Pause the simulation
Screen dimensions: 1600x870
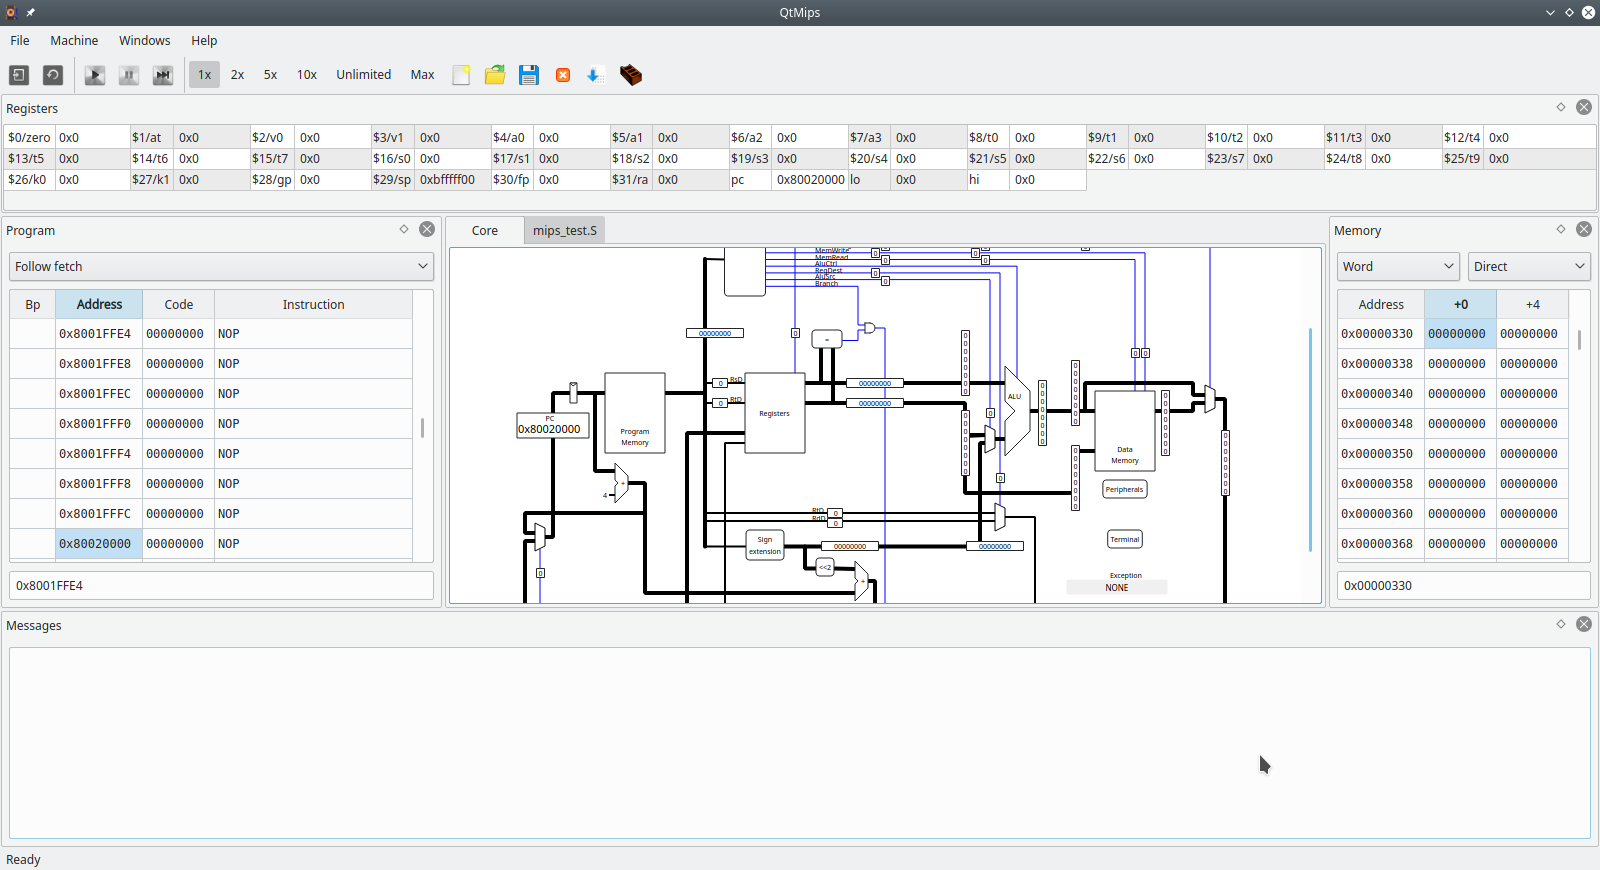click(129, 75)
